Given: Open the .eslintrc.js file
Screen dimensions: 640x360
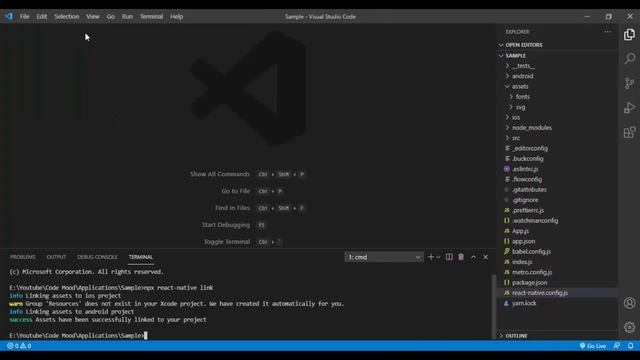Looking at the screenshot, I should (558, 169).
